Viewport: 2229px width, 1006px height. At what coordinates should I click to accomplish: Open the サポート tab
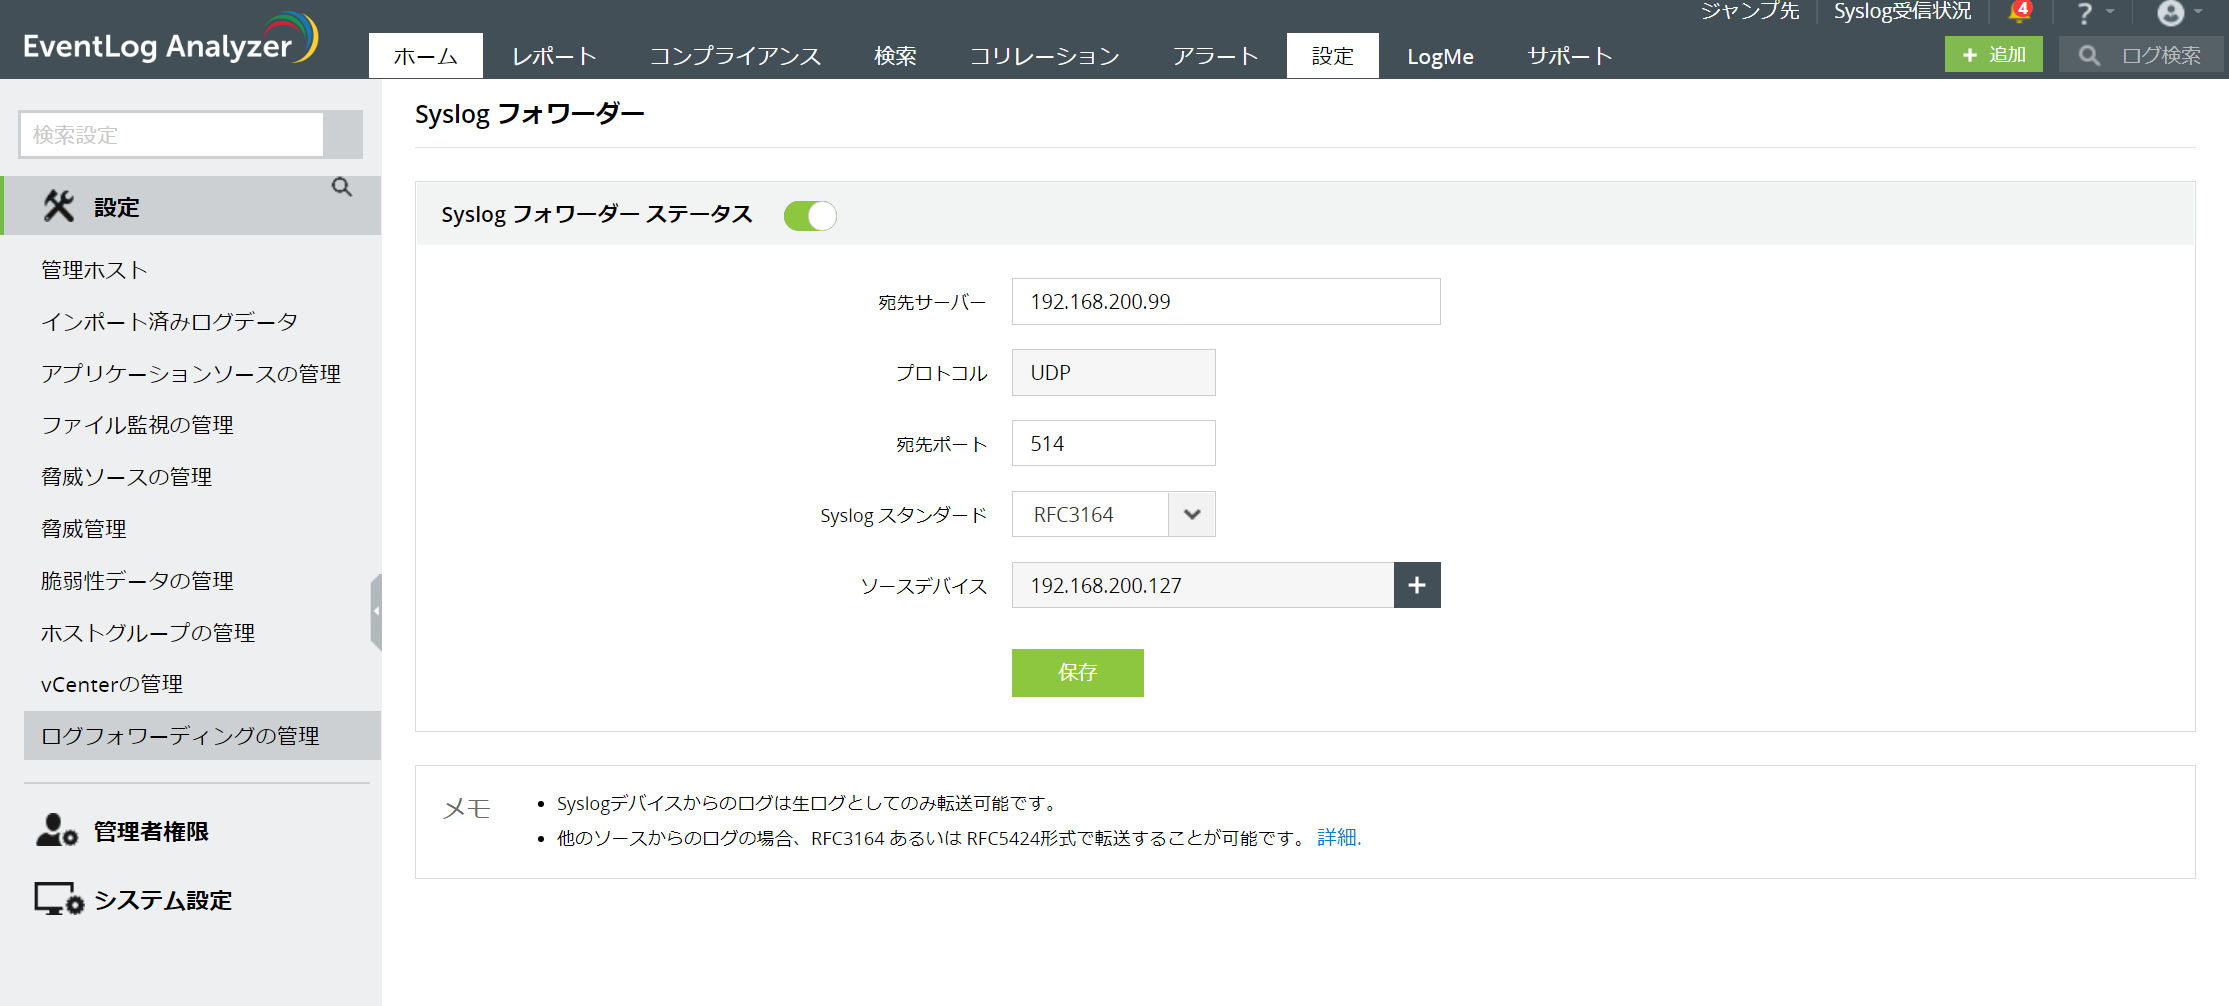click(x=1570, y=56)
